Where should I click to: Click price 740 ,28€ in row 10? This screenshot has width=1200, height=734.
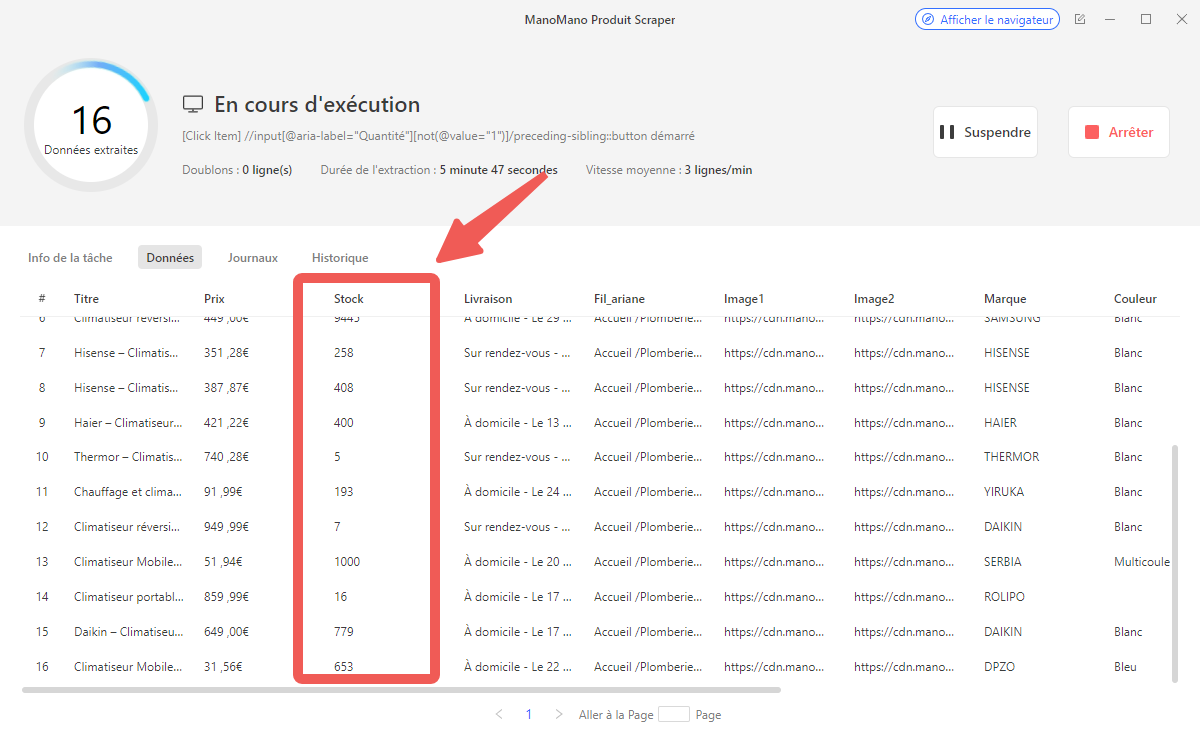[x=229, y=457]
